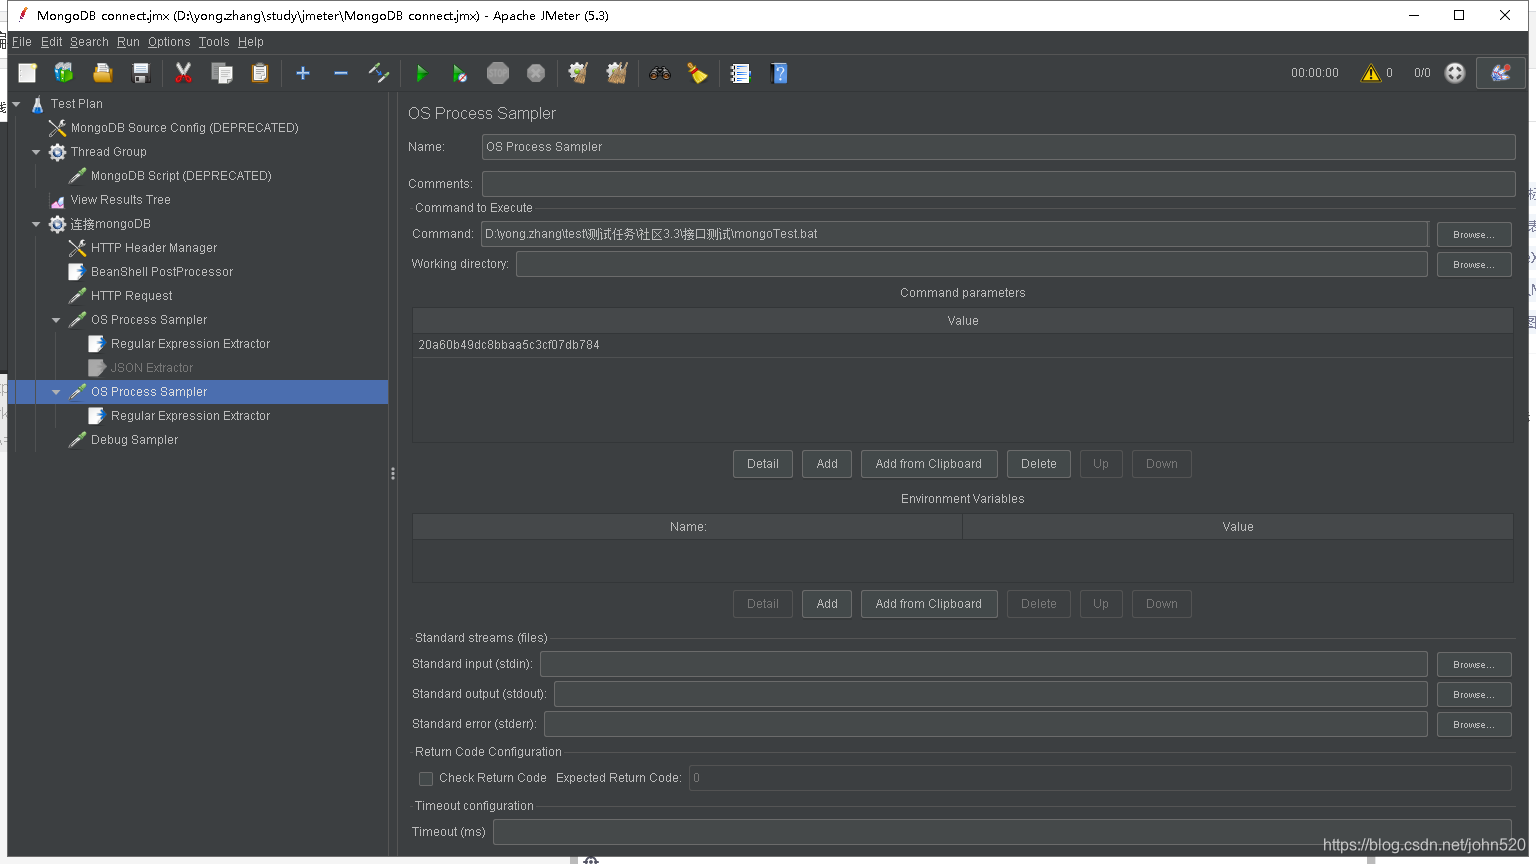1536x864 pixels.
Task: Open Search with binoculars icon
Action: [x=659, y=73]
